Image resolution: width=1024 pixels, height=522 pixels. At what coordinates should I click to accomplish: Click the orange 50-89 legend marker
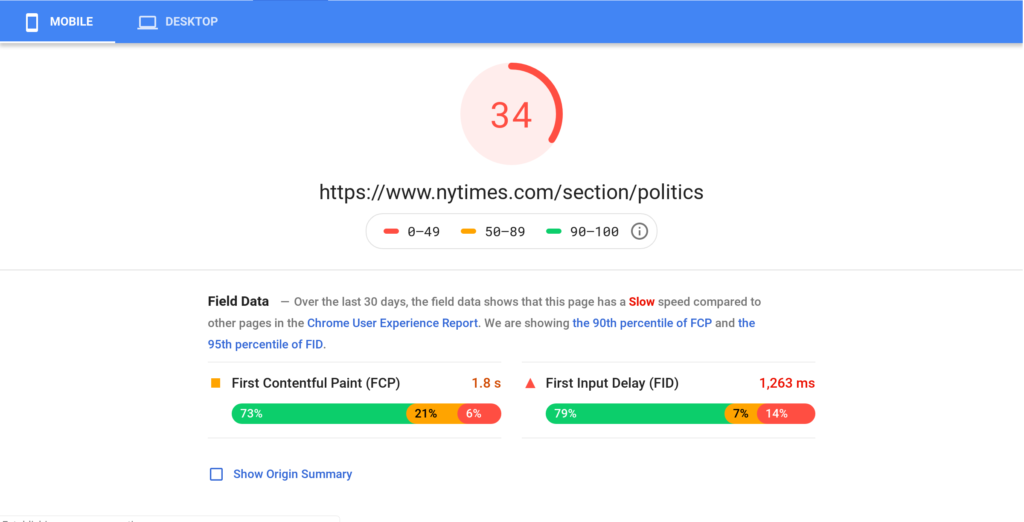[468, 232]
